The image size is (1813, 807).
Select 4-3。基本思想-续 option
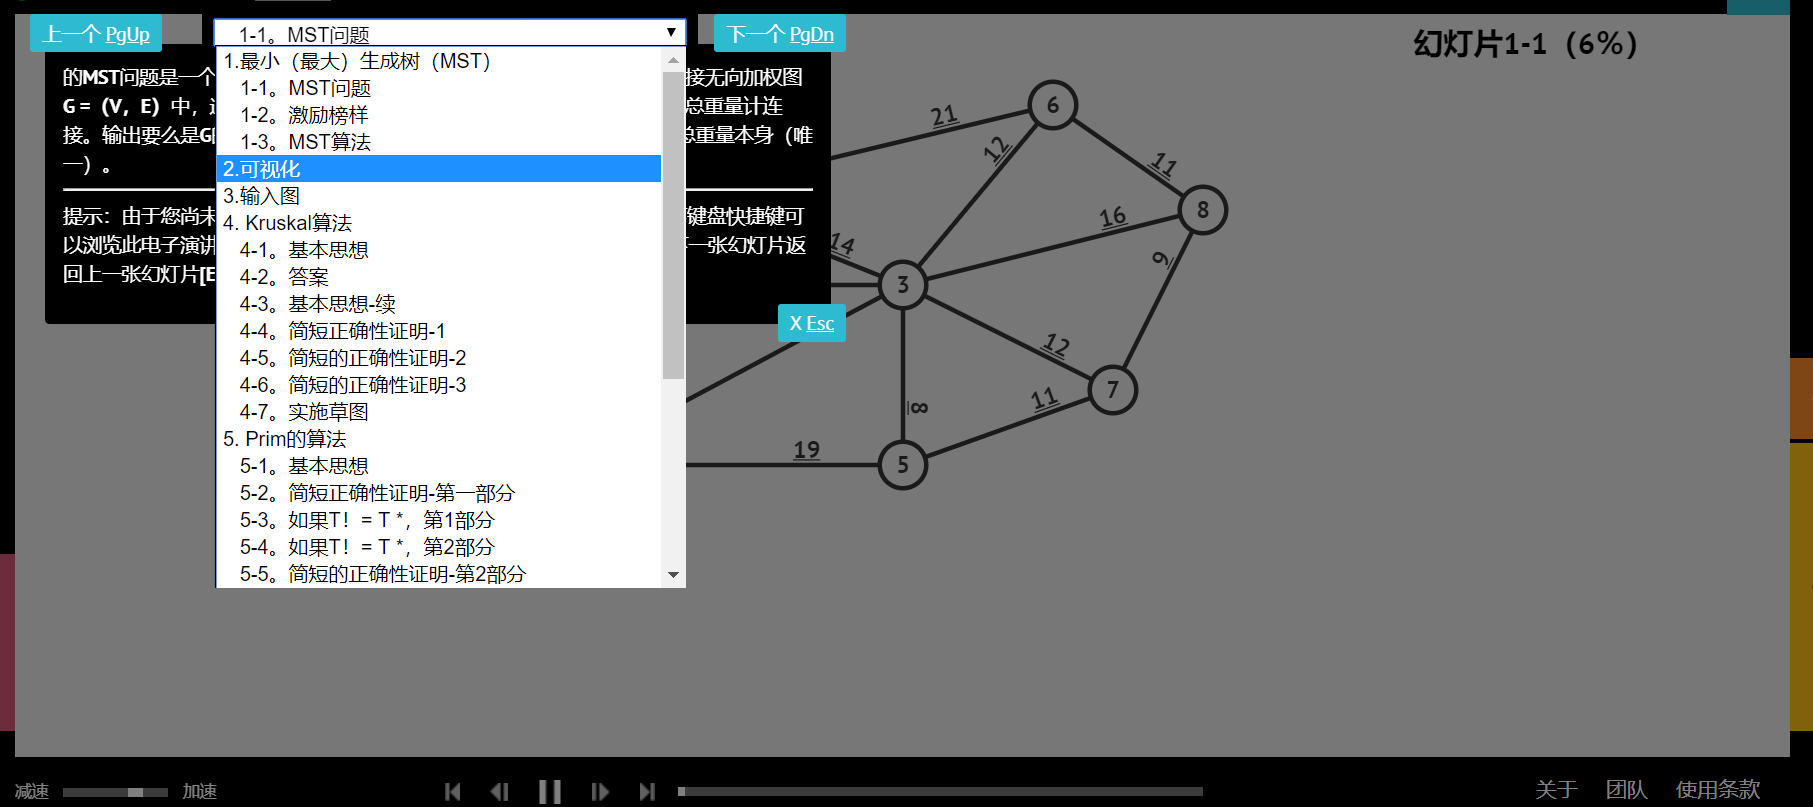(x=439, y=304)
